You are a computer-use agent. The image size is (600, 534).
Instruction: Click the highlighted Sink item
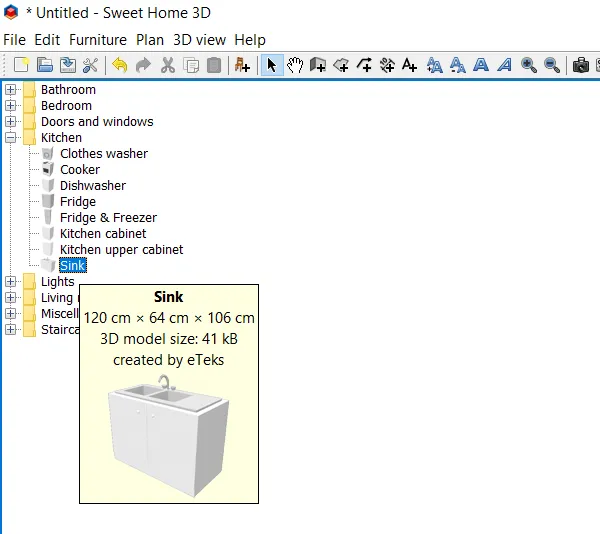coord(73,265)
